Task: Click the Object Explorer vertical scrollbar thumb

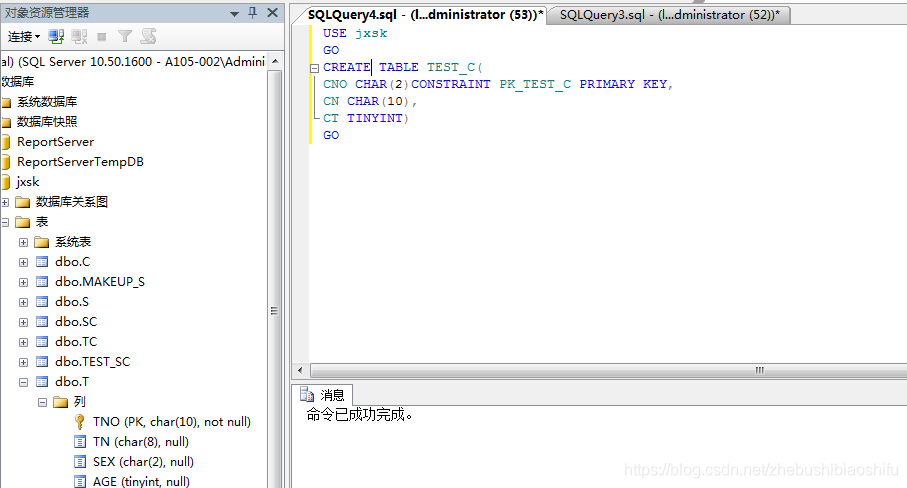Action: click(x=275, y=311)
